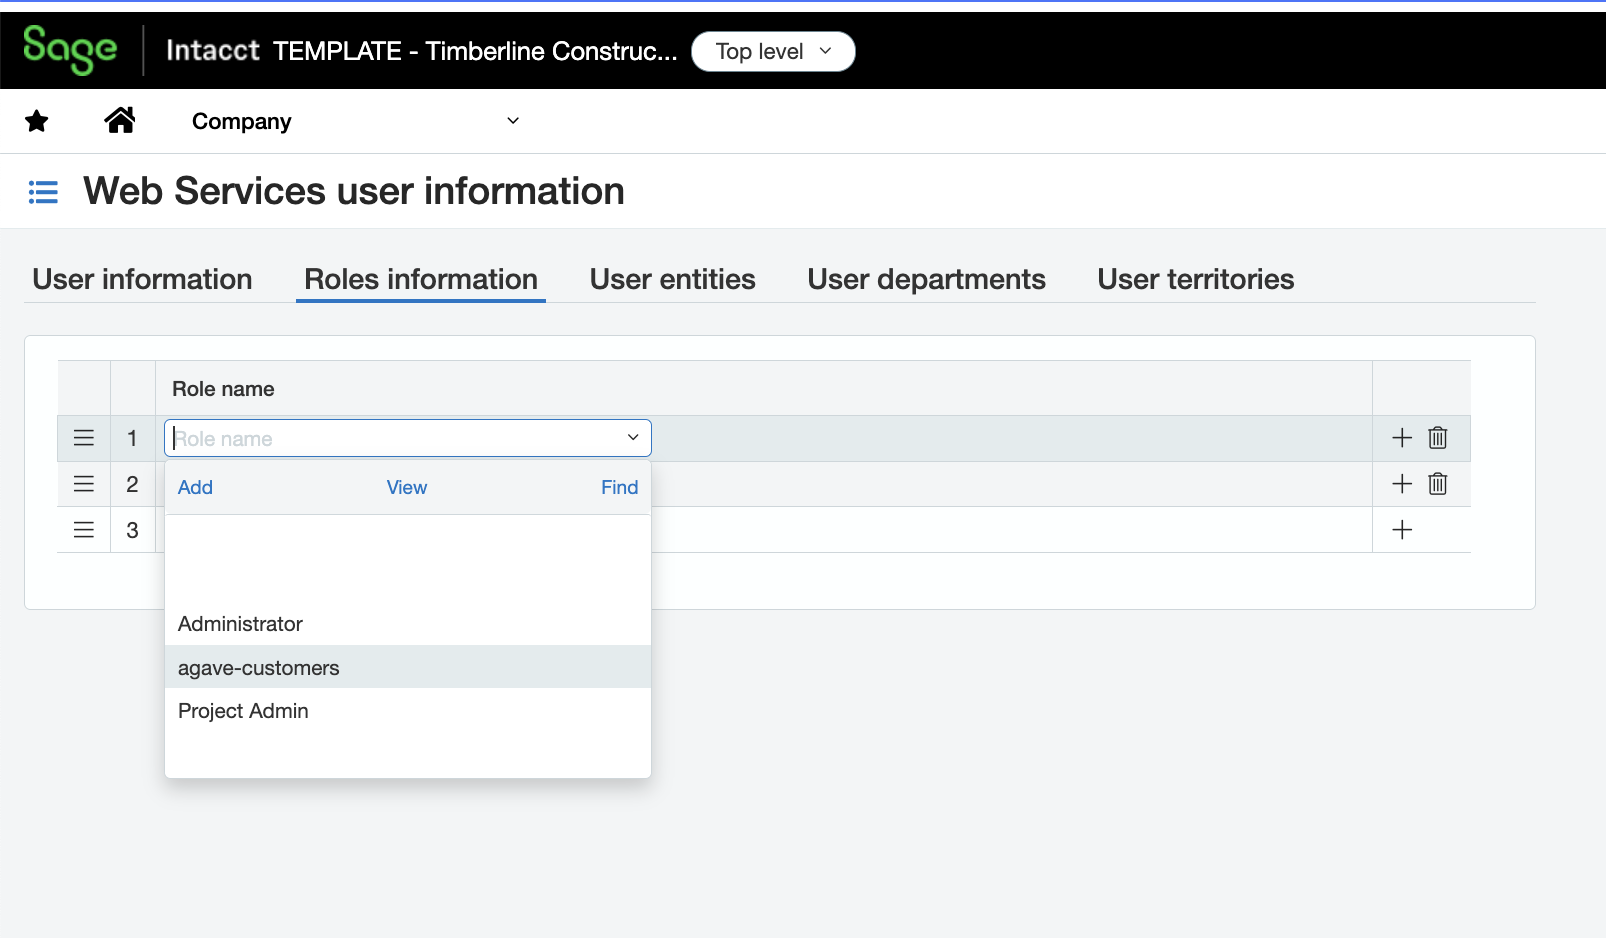Select the Roles information tab
The width and height of the screenshot is (1606, 938).
tap(421, 279)
